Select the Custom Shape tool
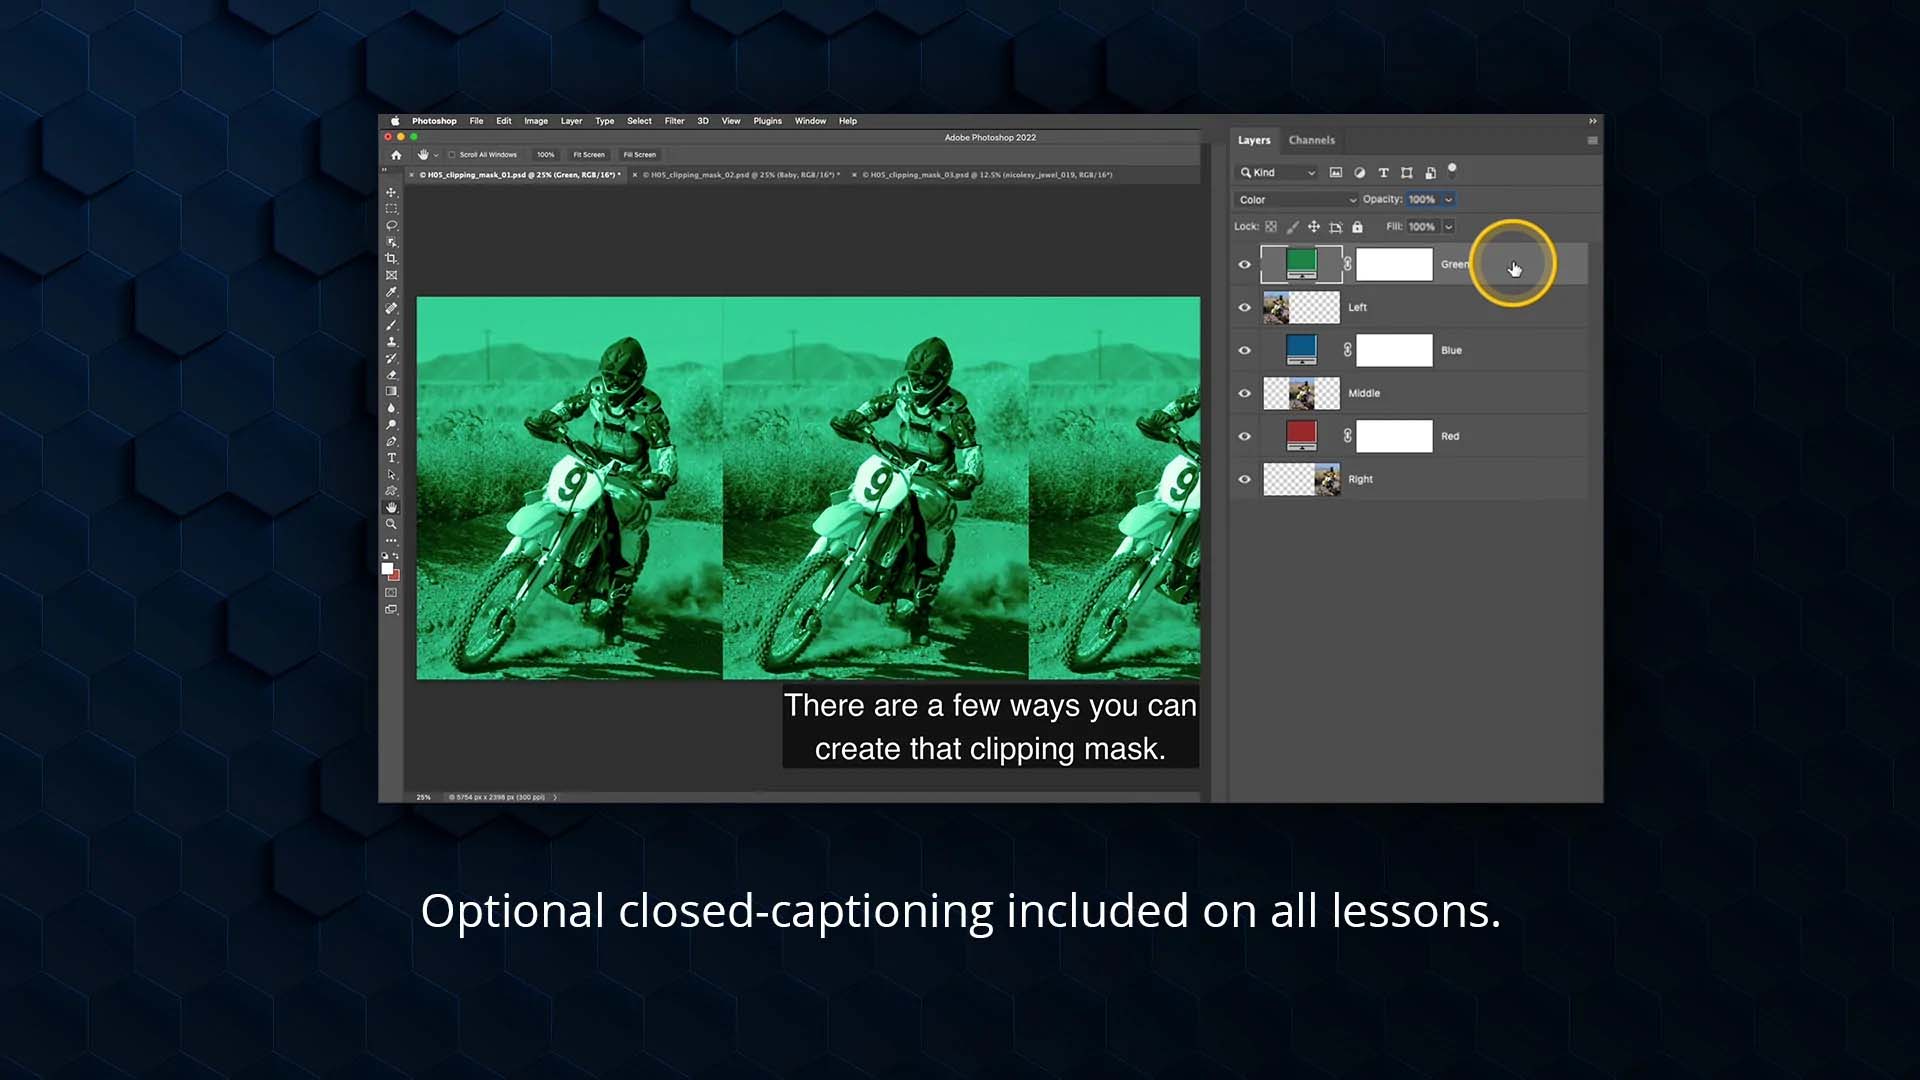 [x=391, y=491]
